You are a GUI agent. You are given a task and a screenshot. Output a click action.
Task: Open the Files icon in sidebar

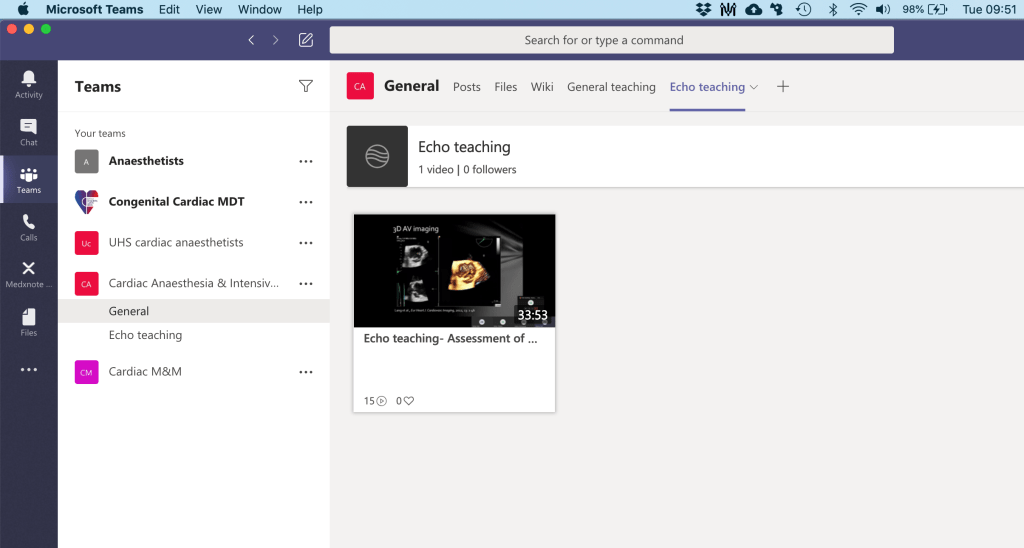click(28, 322)
